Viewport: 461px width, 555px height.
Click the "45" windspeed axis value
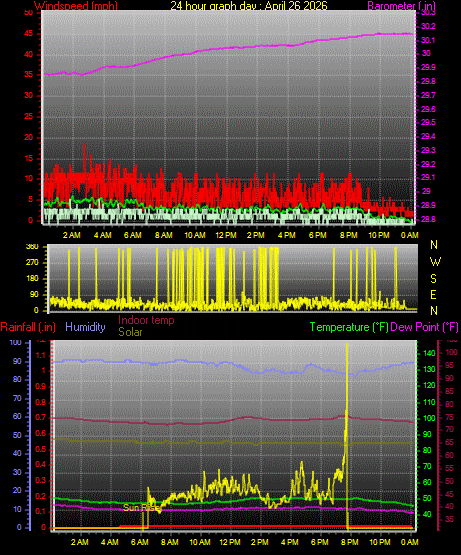(28, 34)
